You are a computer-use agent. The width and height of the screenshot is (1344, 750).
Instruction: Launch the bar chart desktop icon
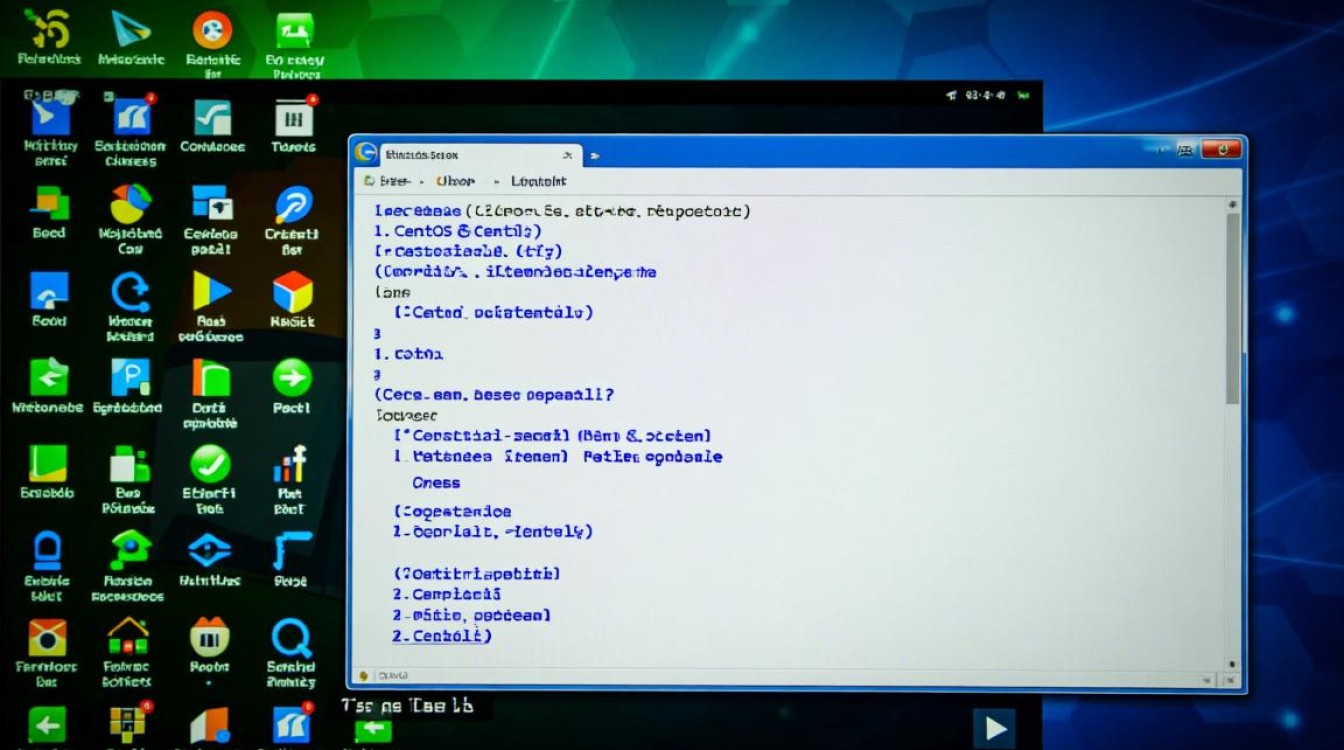click(x=290, y=464)
